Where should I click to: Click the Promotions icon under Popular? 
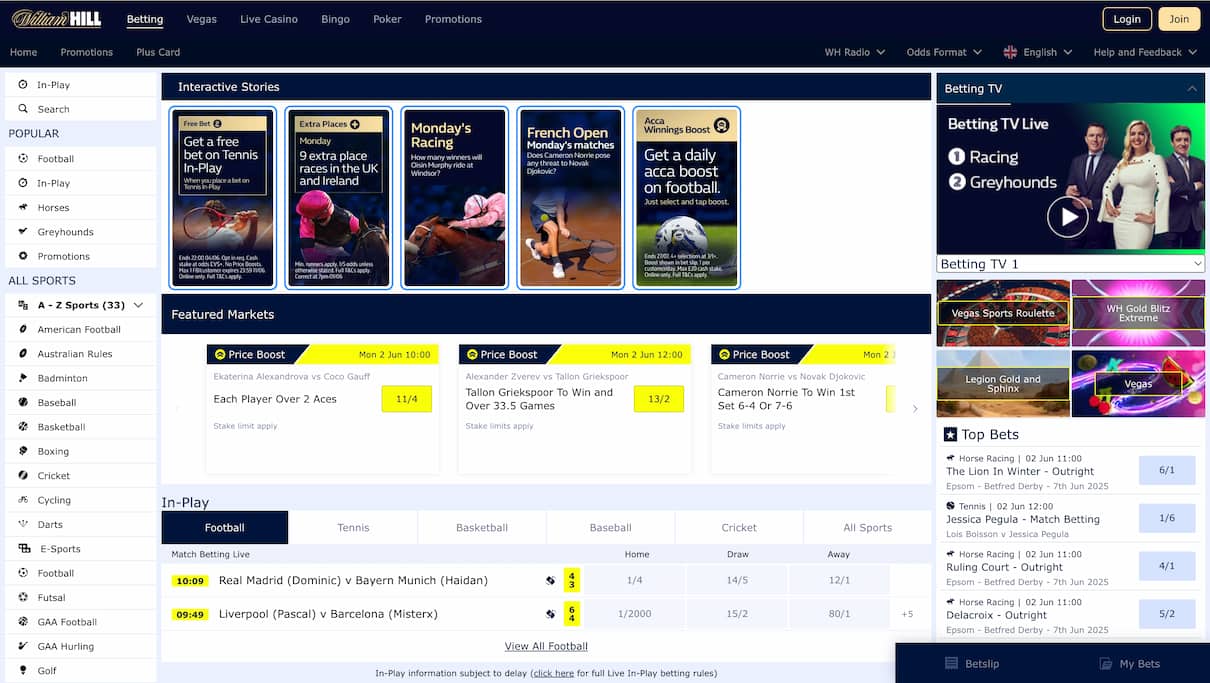click(23, 256)
